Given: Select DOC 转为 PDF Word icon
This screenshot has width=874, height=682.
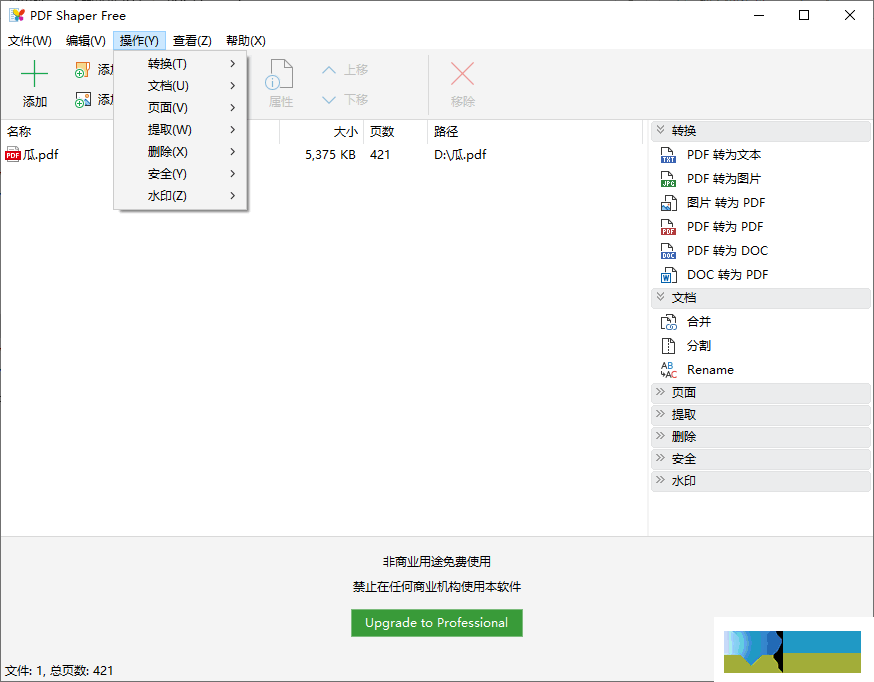Looking at the screenshot, I should [x=668, y=275].
